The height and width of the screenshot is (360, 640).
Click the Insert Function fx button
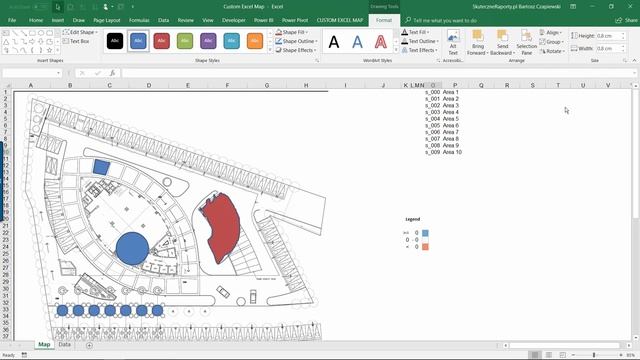point(112,73)
